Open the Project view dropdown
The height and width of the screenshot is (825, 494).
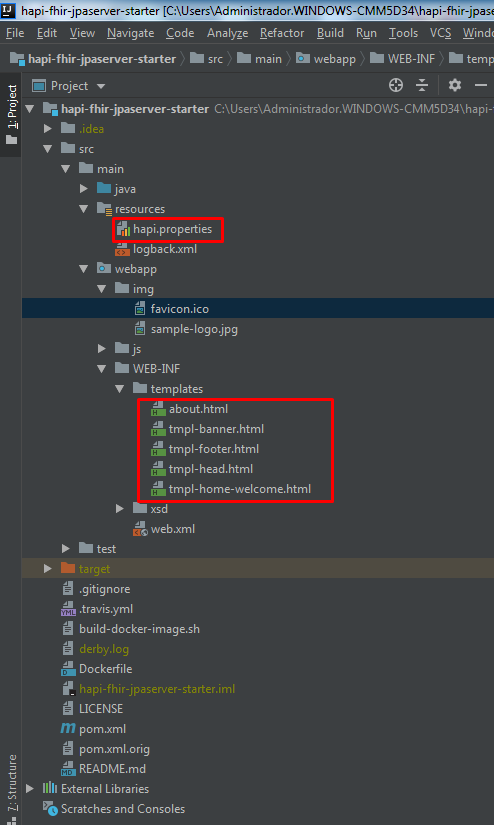[x=68, y=86]
